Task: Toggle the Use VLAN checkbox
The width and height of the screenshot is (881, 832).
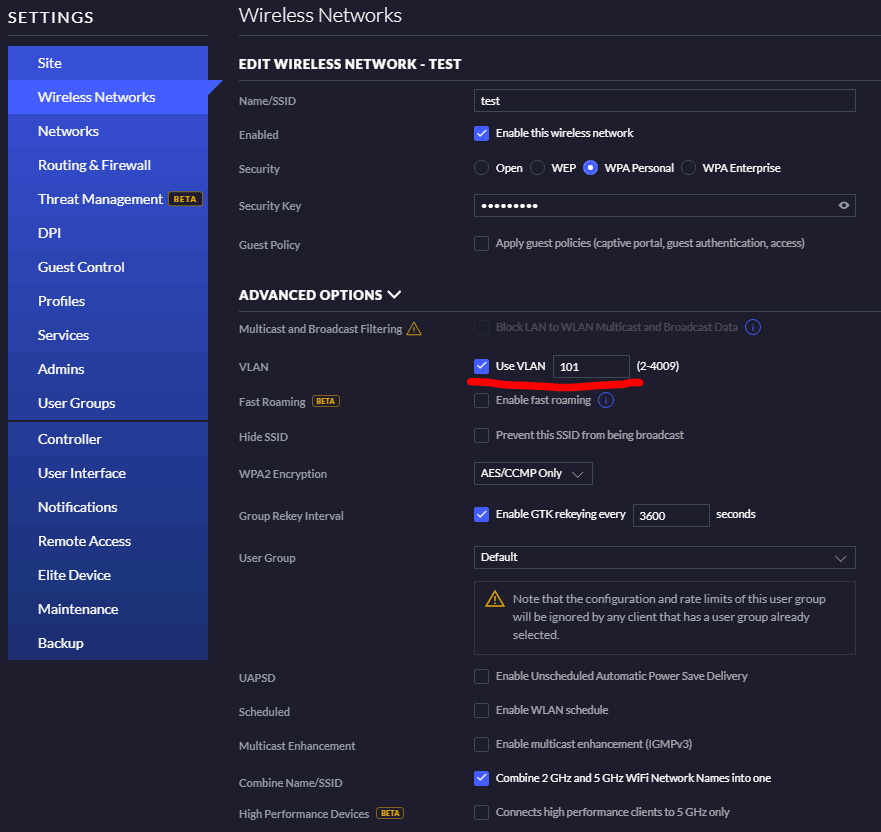Action: pos(482,366)
